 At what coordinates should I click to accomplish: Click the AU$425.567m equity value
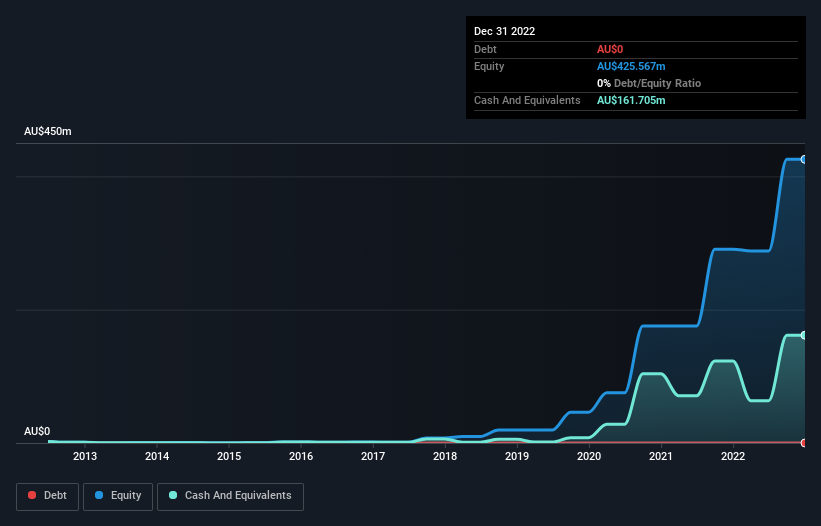click(x=631, y=66)
